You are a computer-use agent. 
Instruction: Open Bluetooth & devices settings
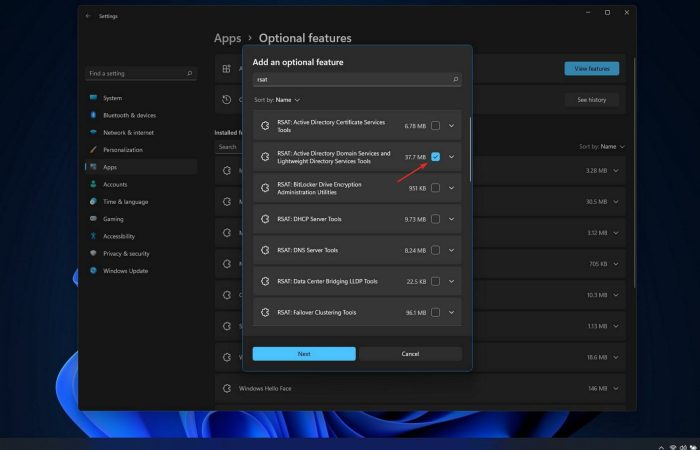pos(141,115)
